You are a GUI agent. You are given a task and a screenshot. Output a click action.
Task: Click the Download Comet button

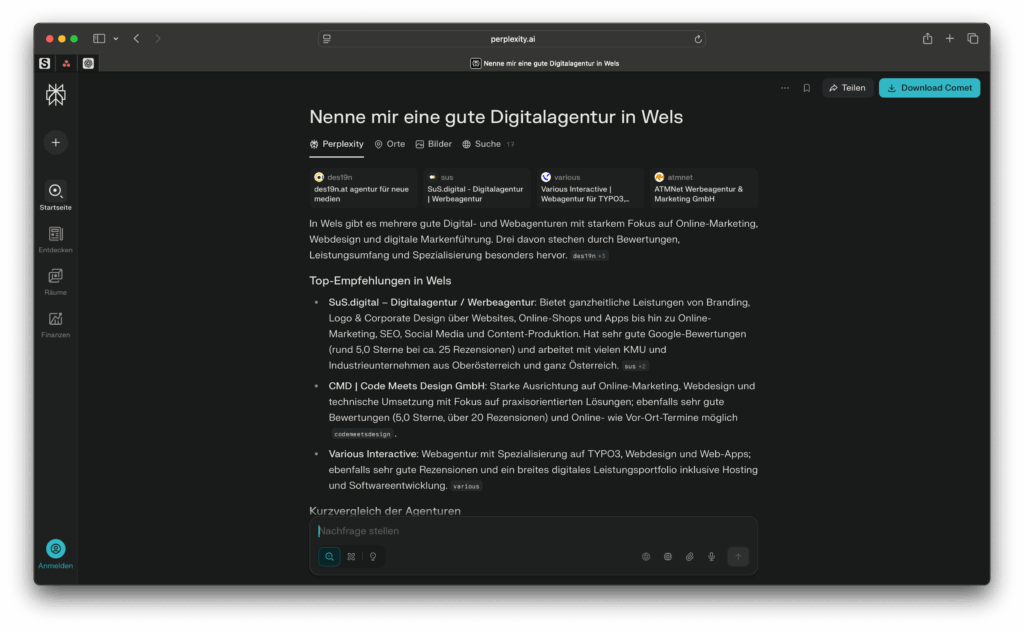pyautogui.click(x=929, y=88)
